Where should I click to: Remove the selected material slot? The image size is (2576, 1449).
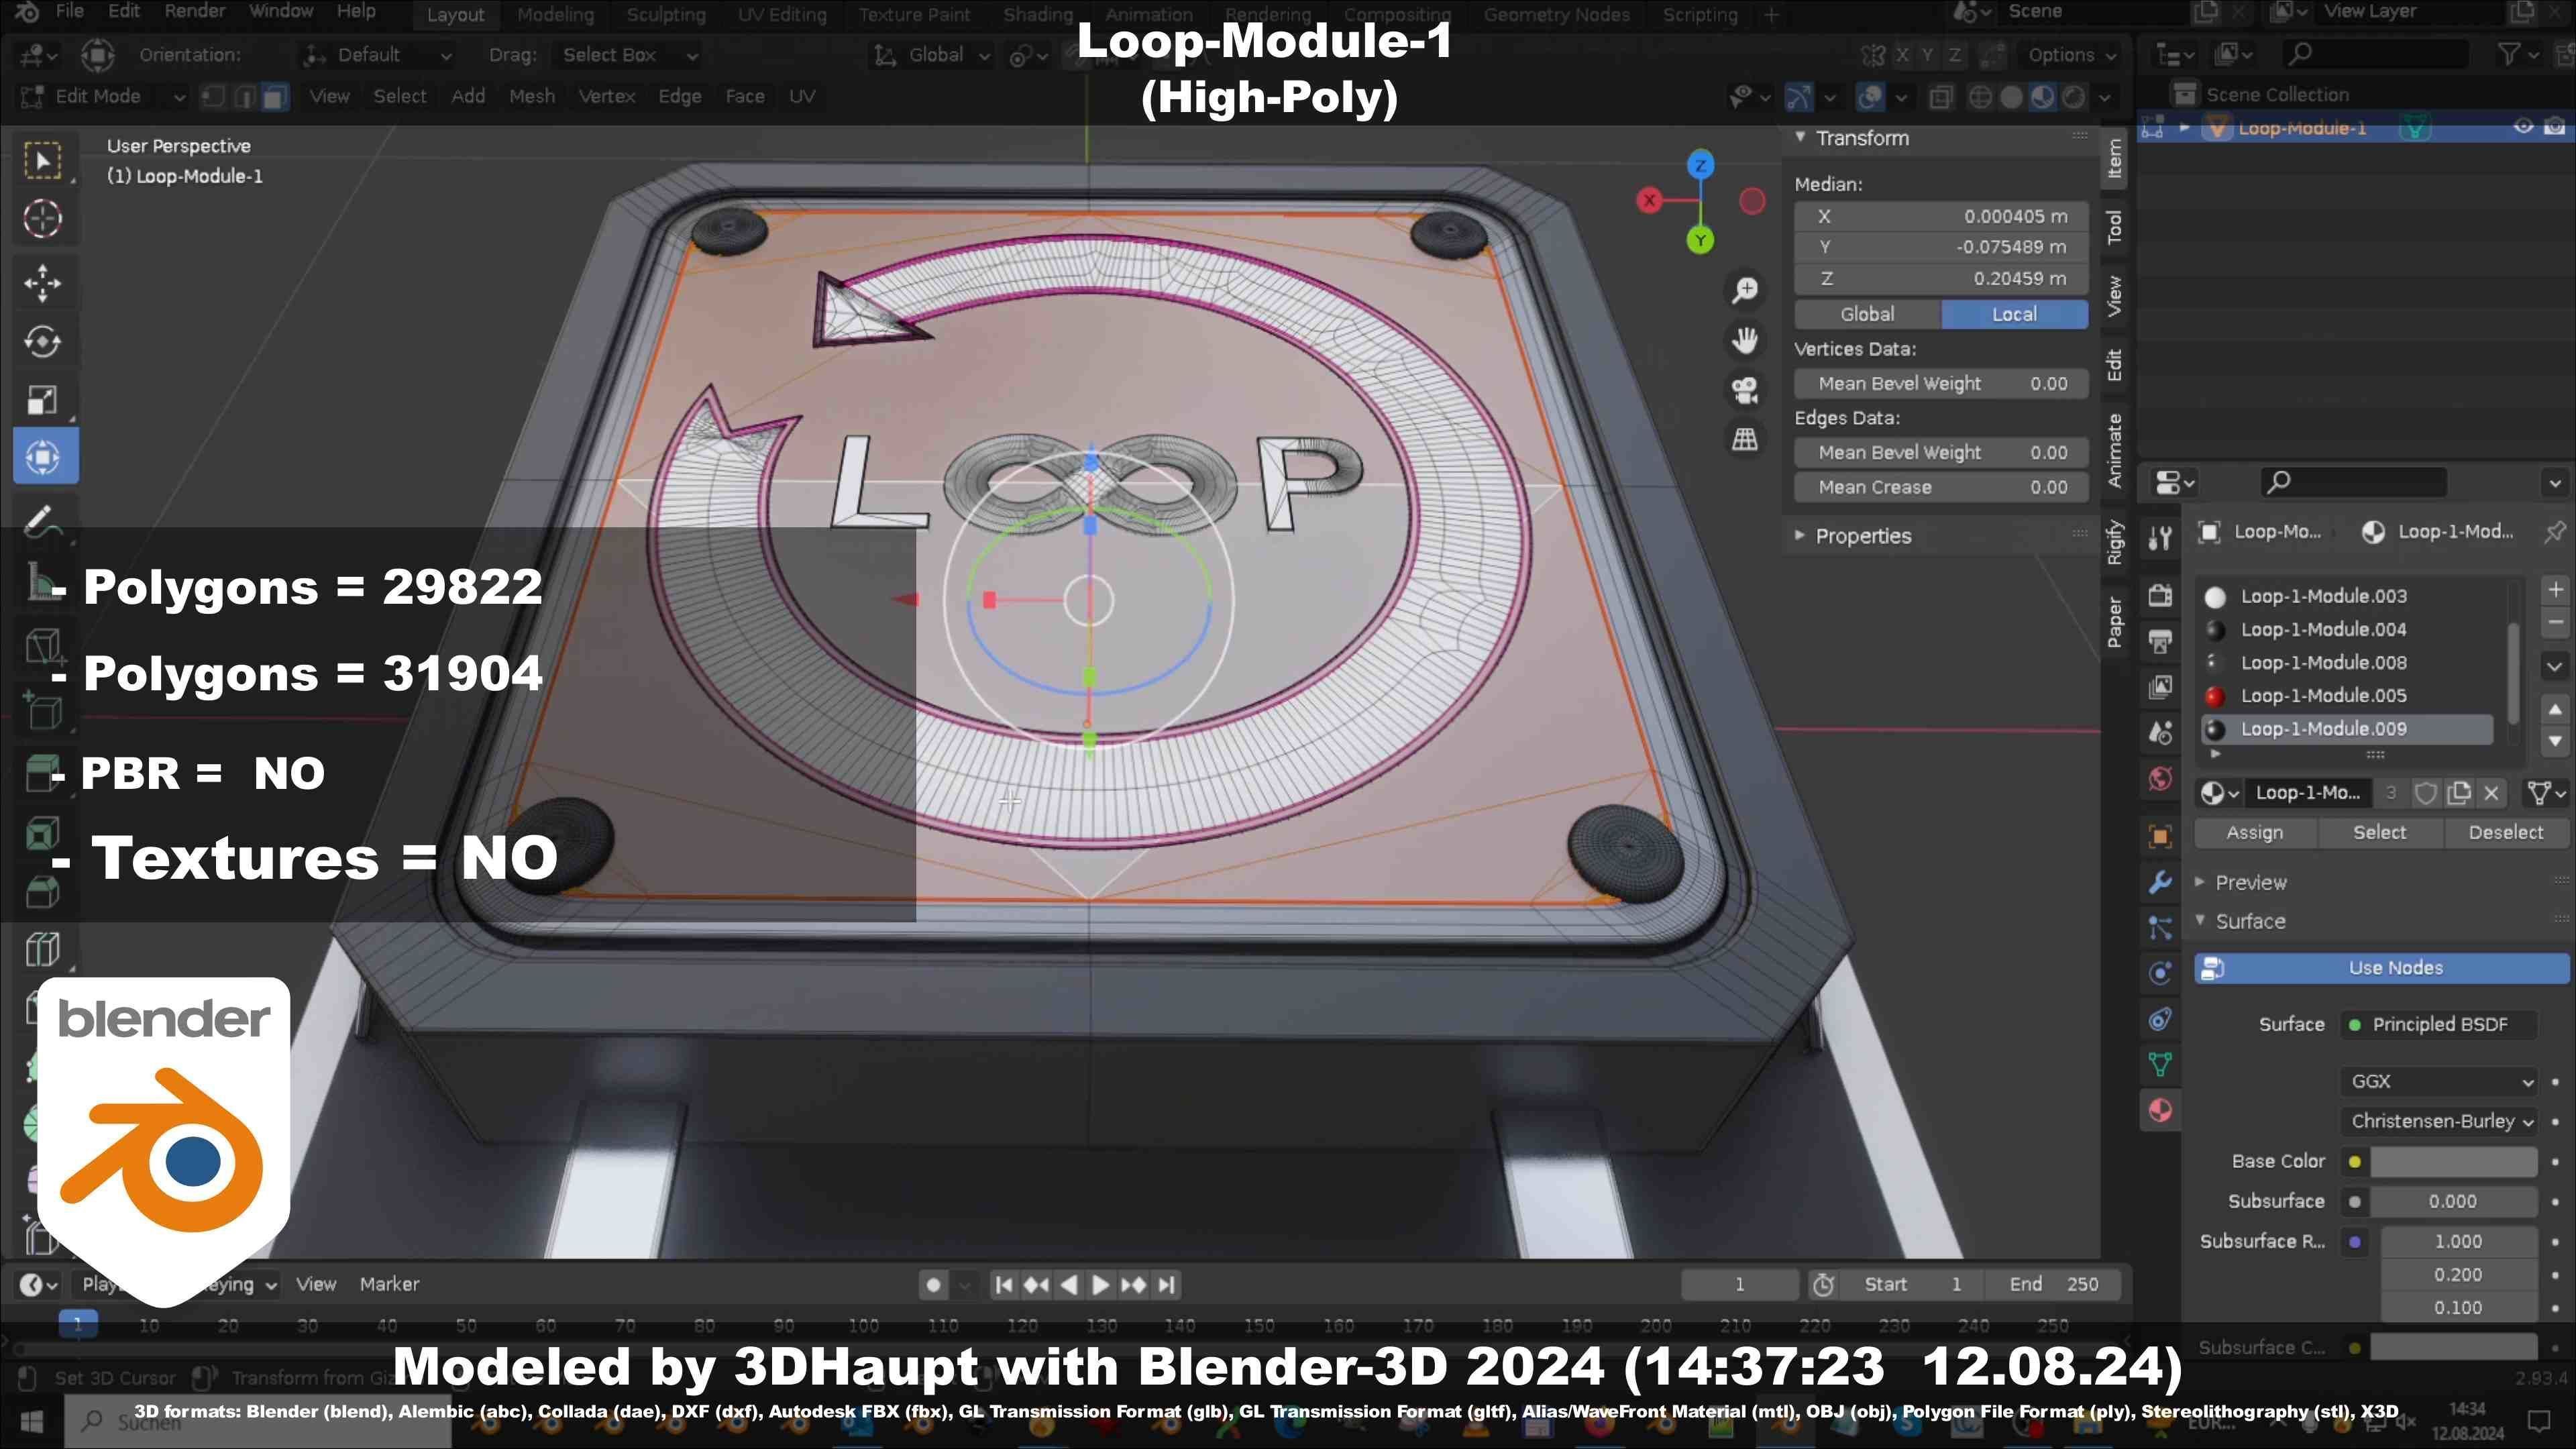2555,622
